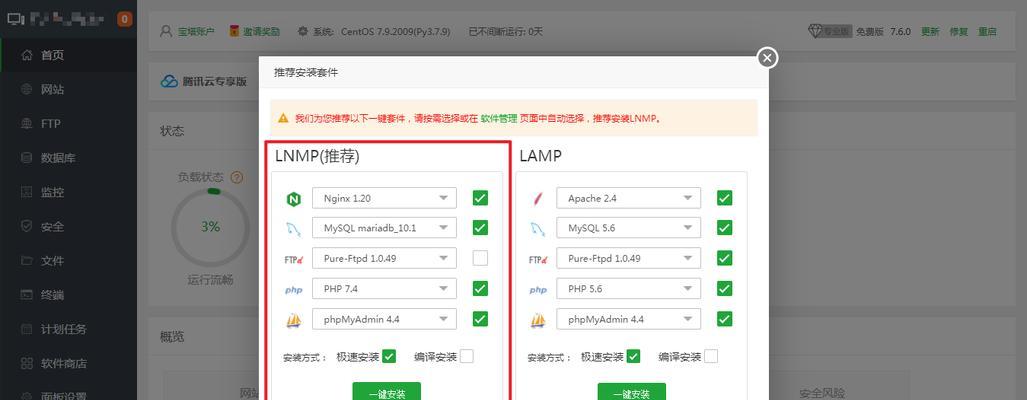Uncheck the Apache 2.4 checkbox
This screenshot has width=1027, height=400.
pyautogui.click(x=724, y=198)
